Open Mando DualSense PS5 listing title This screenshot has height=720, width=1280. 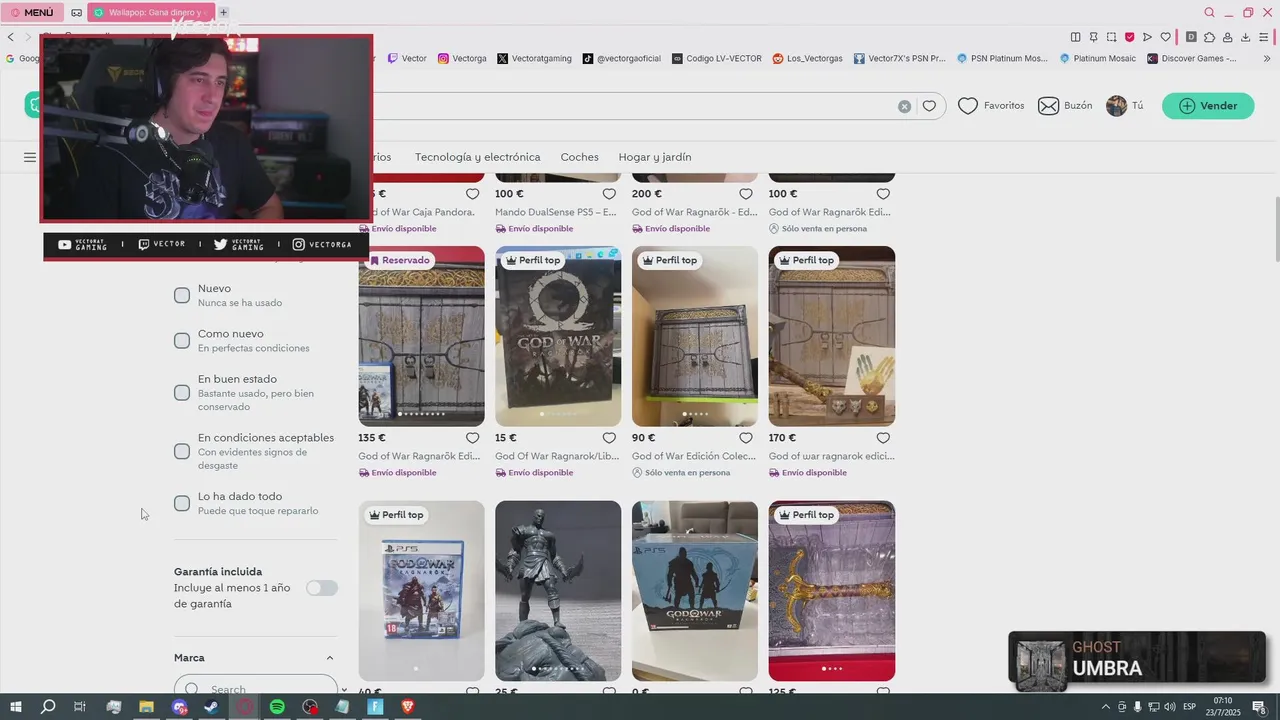tap(556, 212)
